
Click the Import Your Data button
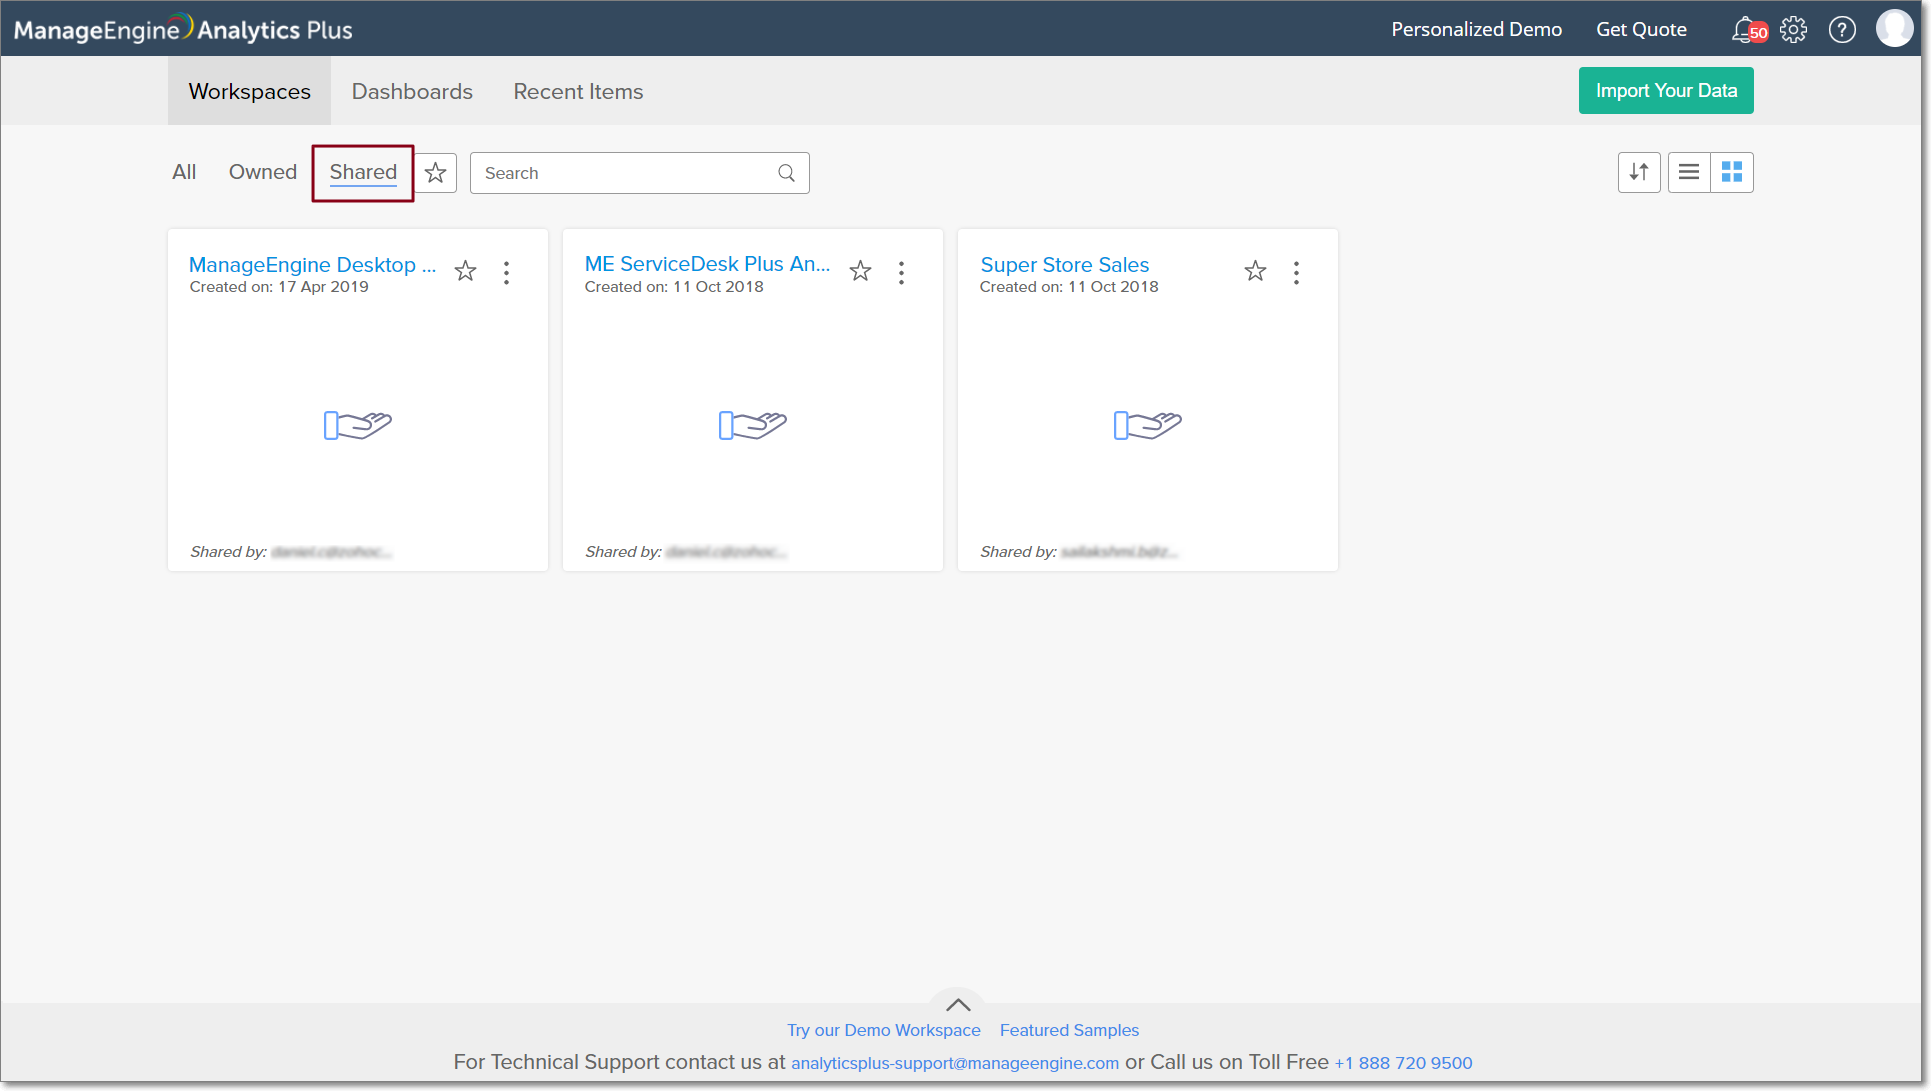[x=1666, y=90]
